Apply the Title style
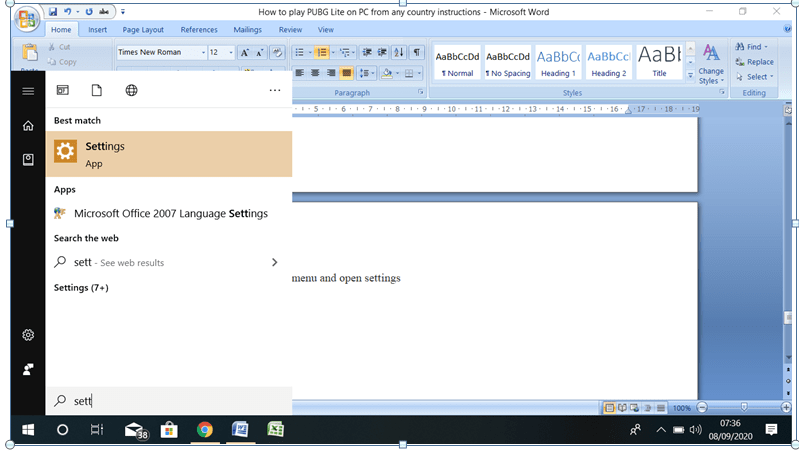The width and height of the screenshot is (799, 451). (659, 62)
